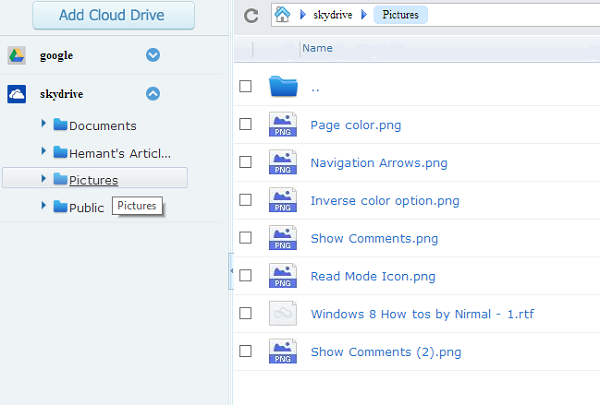Open the Show Comments.png file link
600x405 pixels.
coord(374,238)
